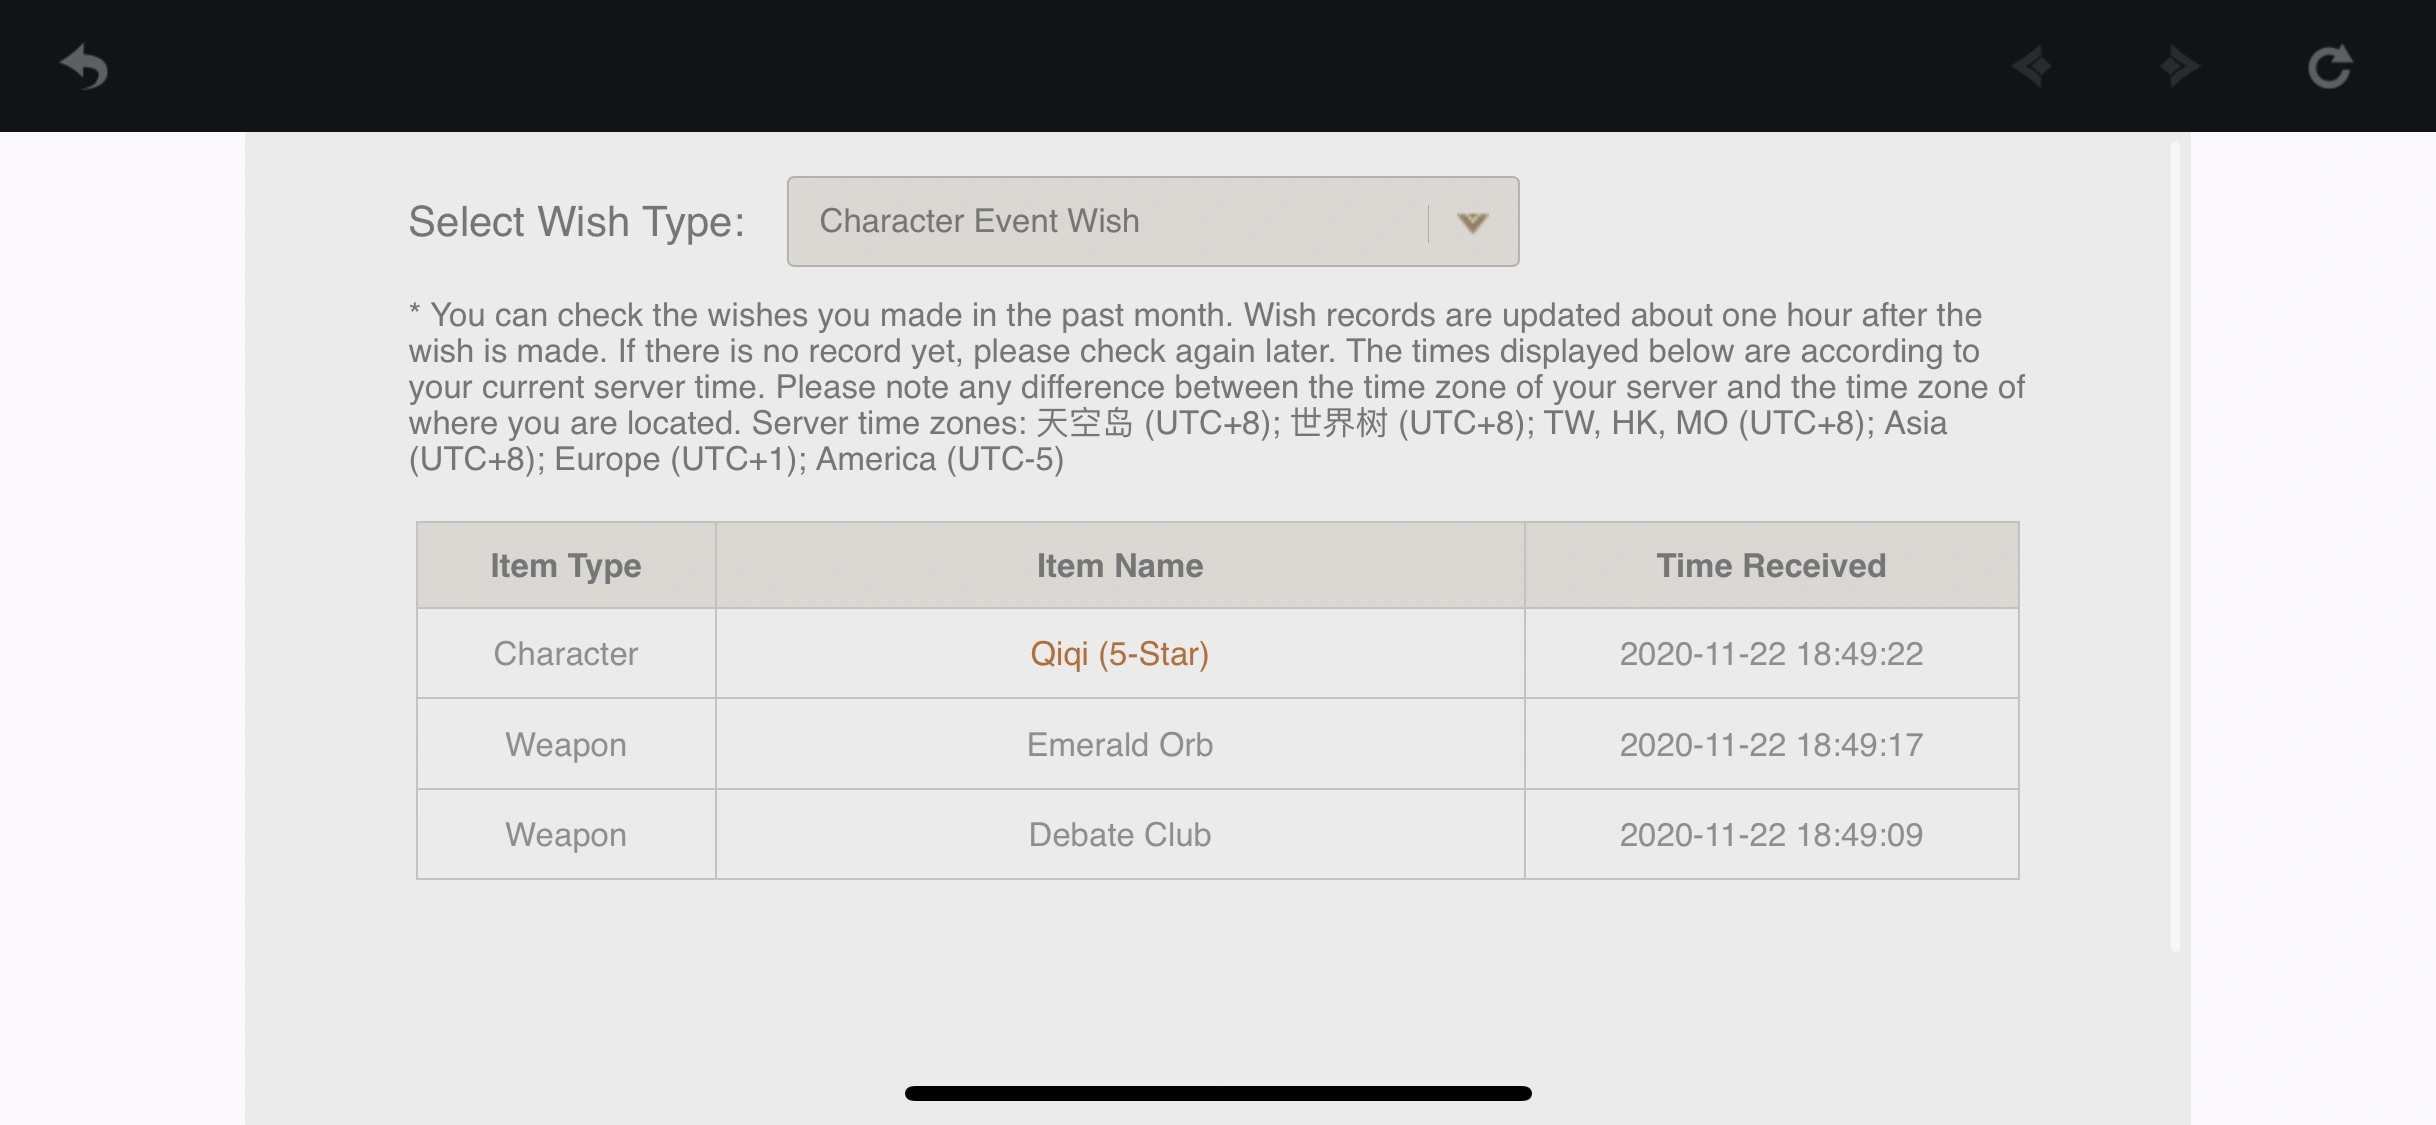
Task: Select the Debate Club row
Action: click(1119, 835)
